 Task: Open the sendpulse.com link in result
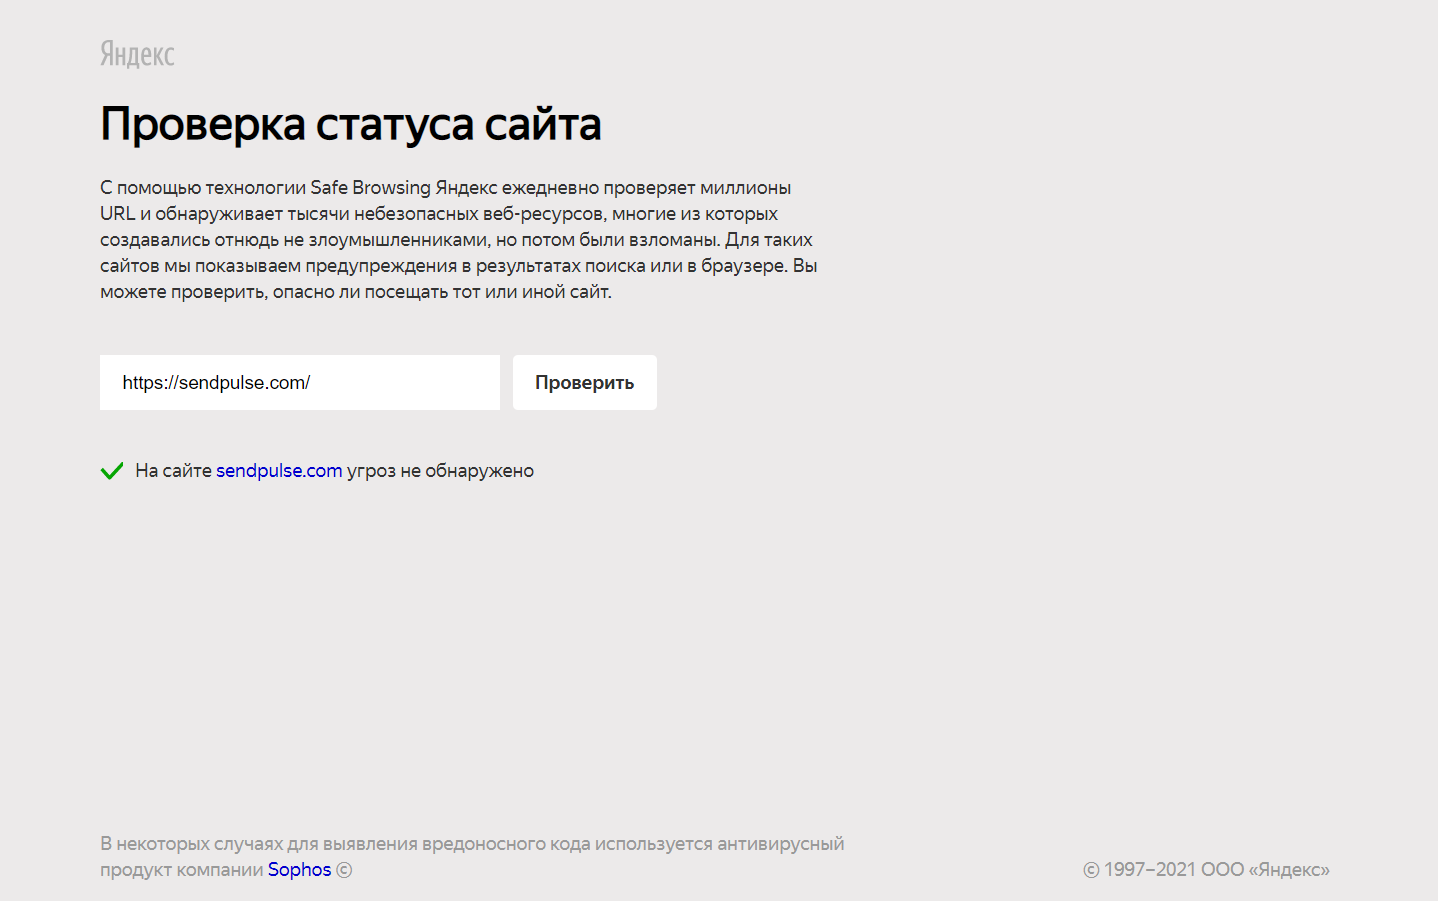[279, 471]
